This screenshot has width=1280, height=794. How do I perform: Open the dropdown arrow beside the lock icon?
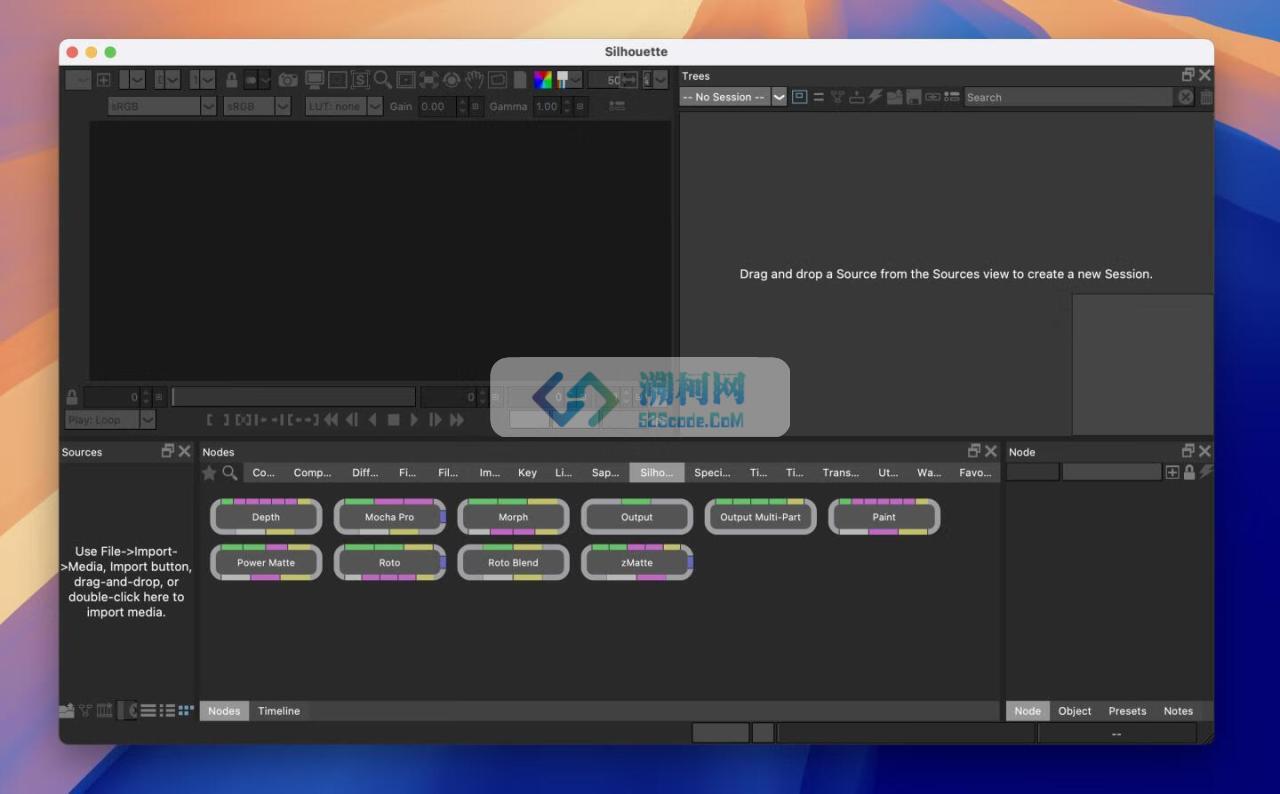[265, 80]
